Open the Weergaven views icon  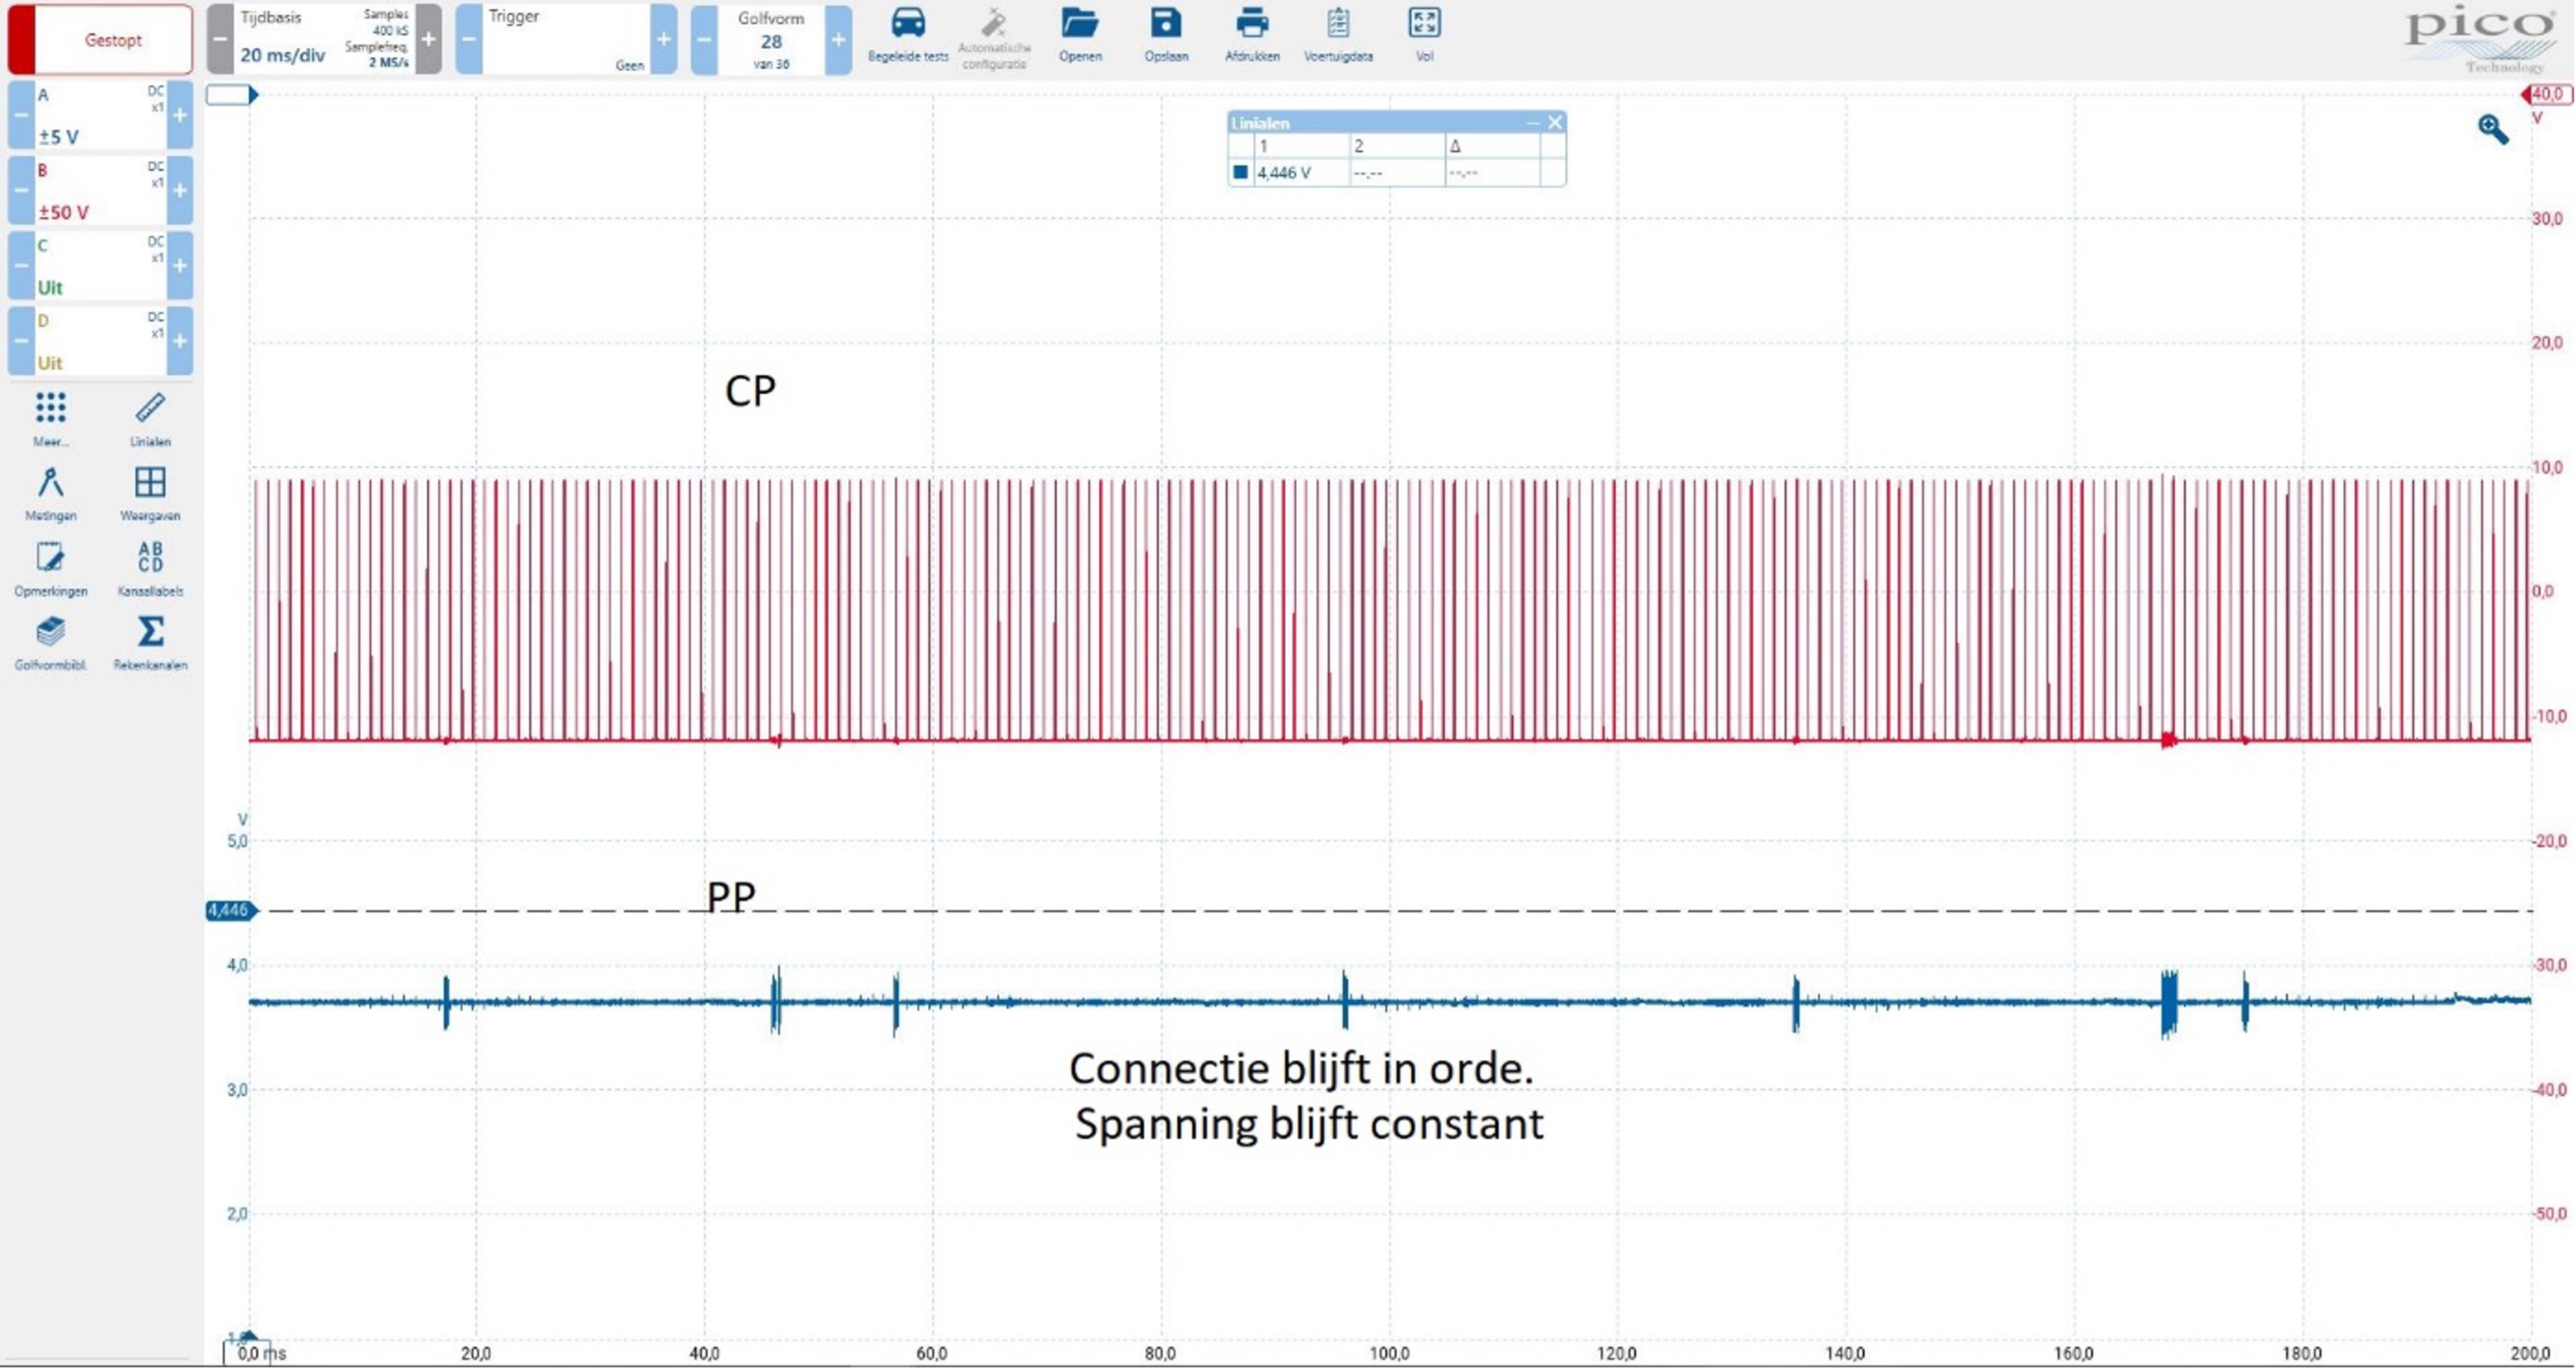click(150, 493)
